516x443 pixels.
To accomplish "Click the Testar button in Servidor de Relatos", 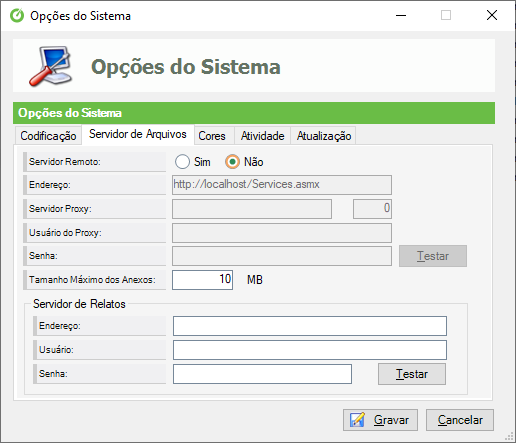I will [x=412, y=374].
